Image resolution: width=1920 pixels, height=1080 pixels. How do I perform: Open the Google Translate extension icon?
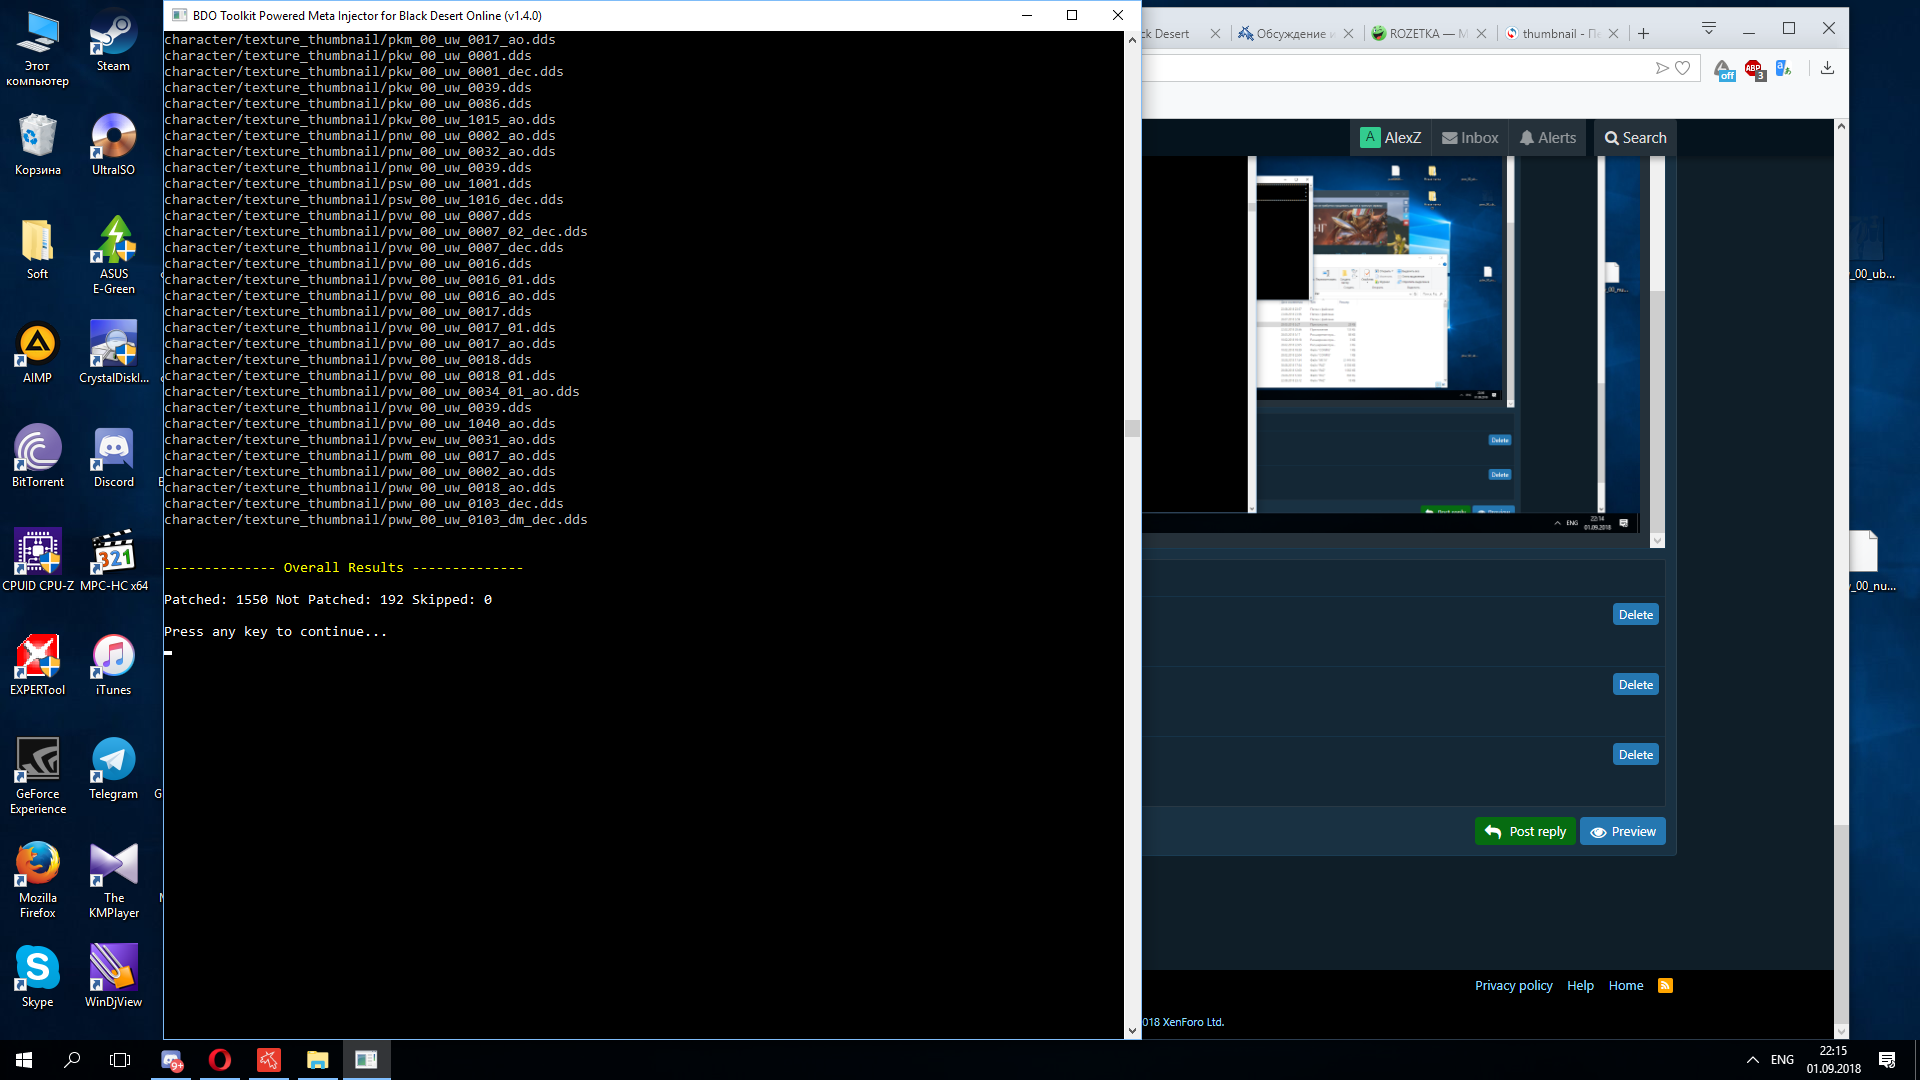coord(1784,68)
